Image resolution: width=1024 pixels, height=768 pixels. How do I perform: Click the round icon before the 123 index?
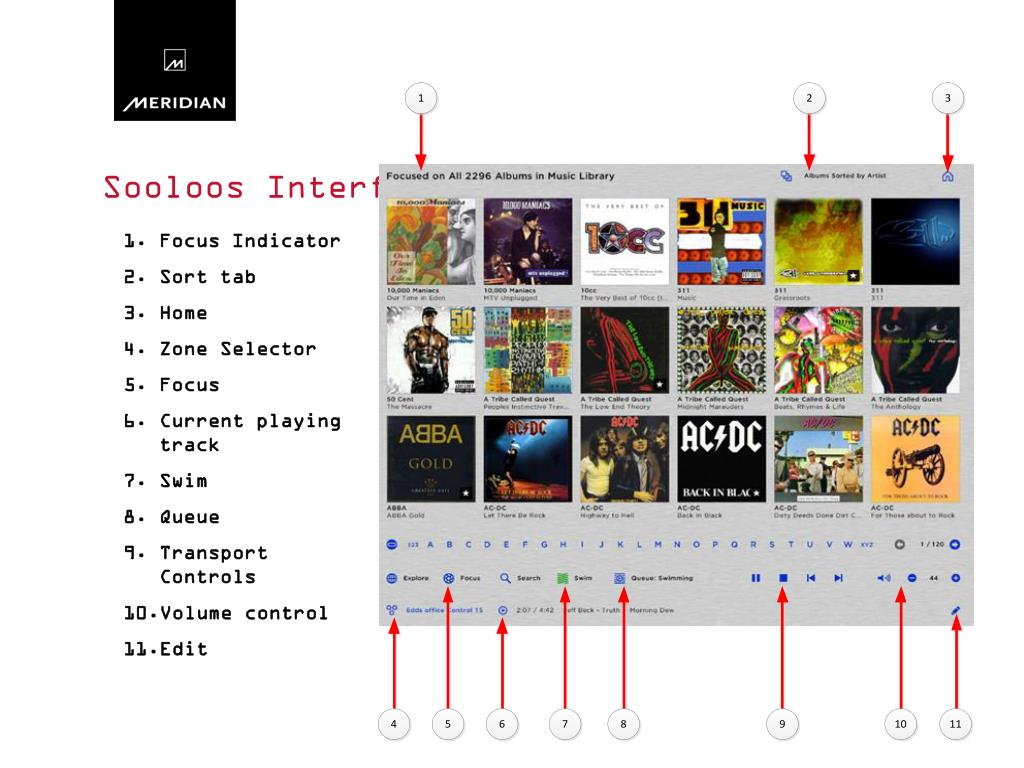392,544
